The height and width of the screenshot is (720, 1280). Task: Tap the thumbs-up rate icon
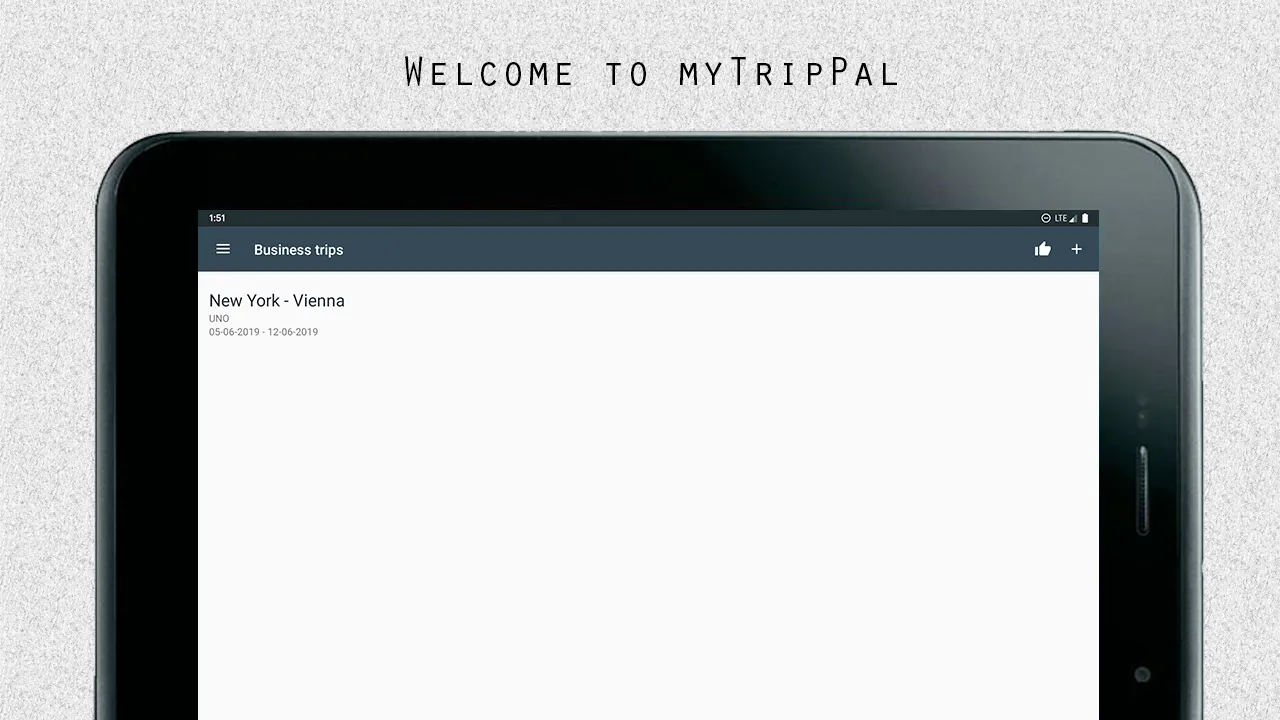tap(1043, 249)
